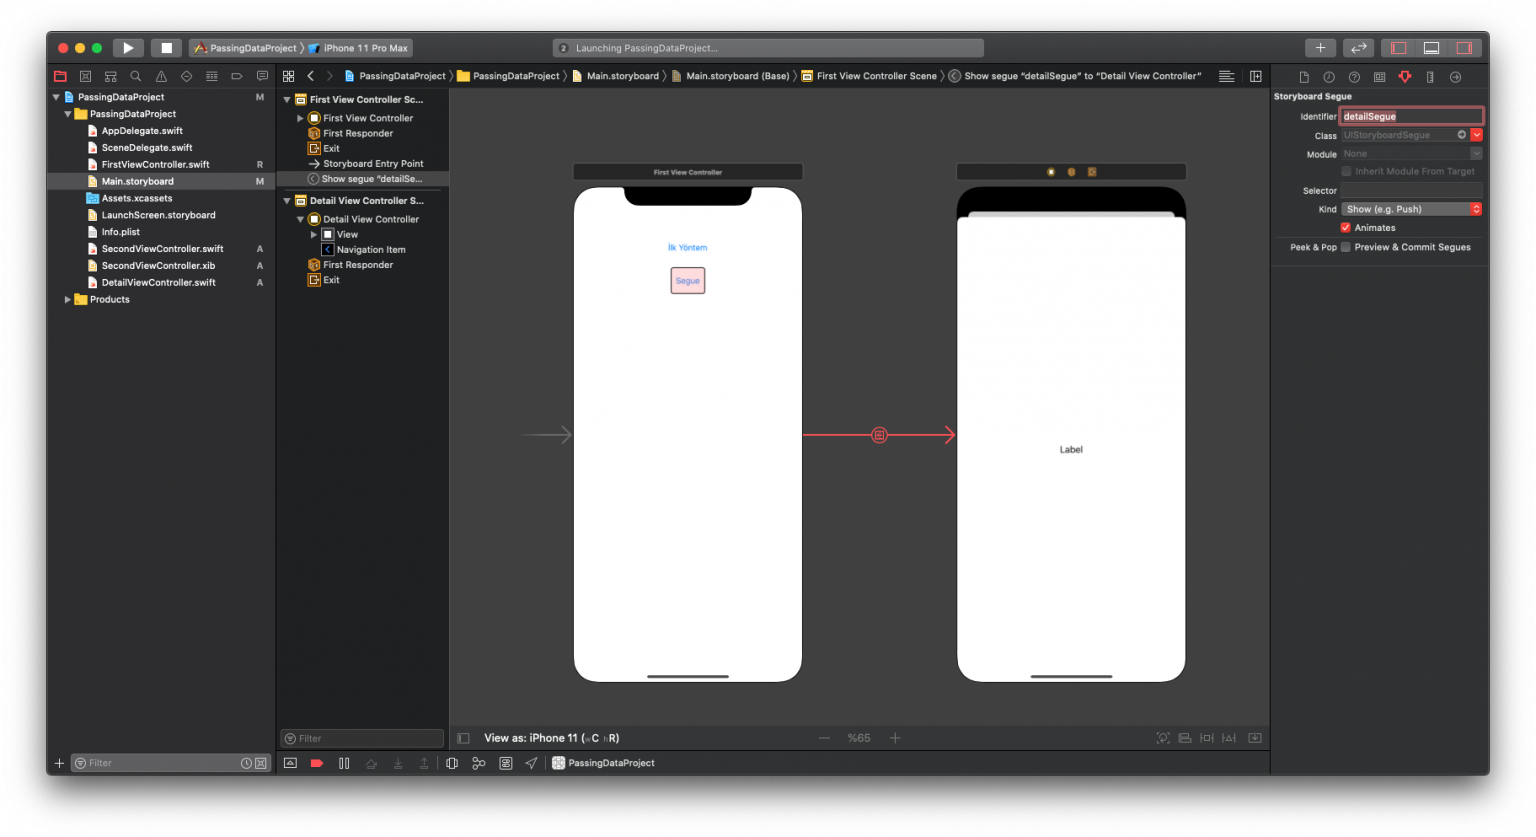Open the Debug View Hierarchy tool
Screen dimensions: 1536x837
coord(451,762)
